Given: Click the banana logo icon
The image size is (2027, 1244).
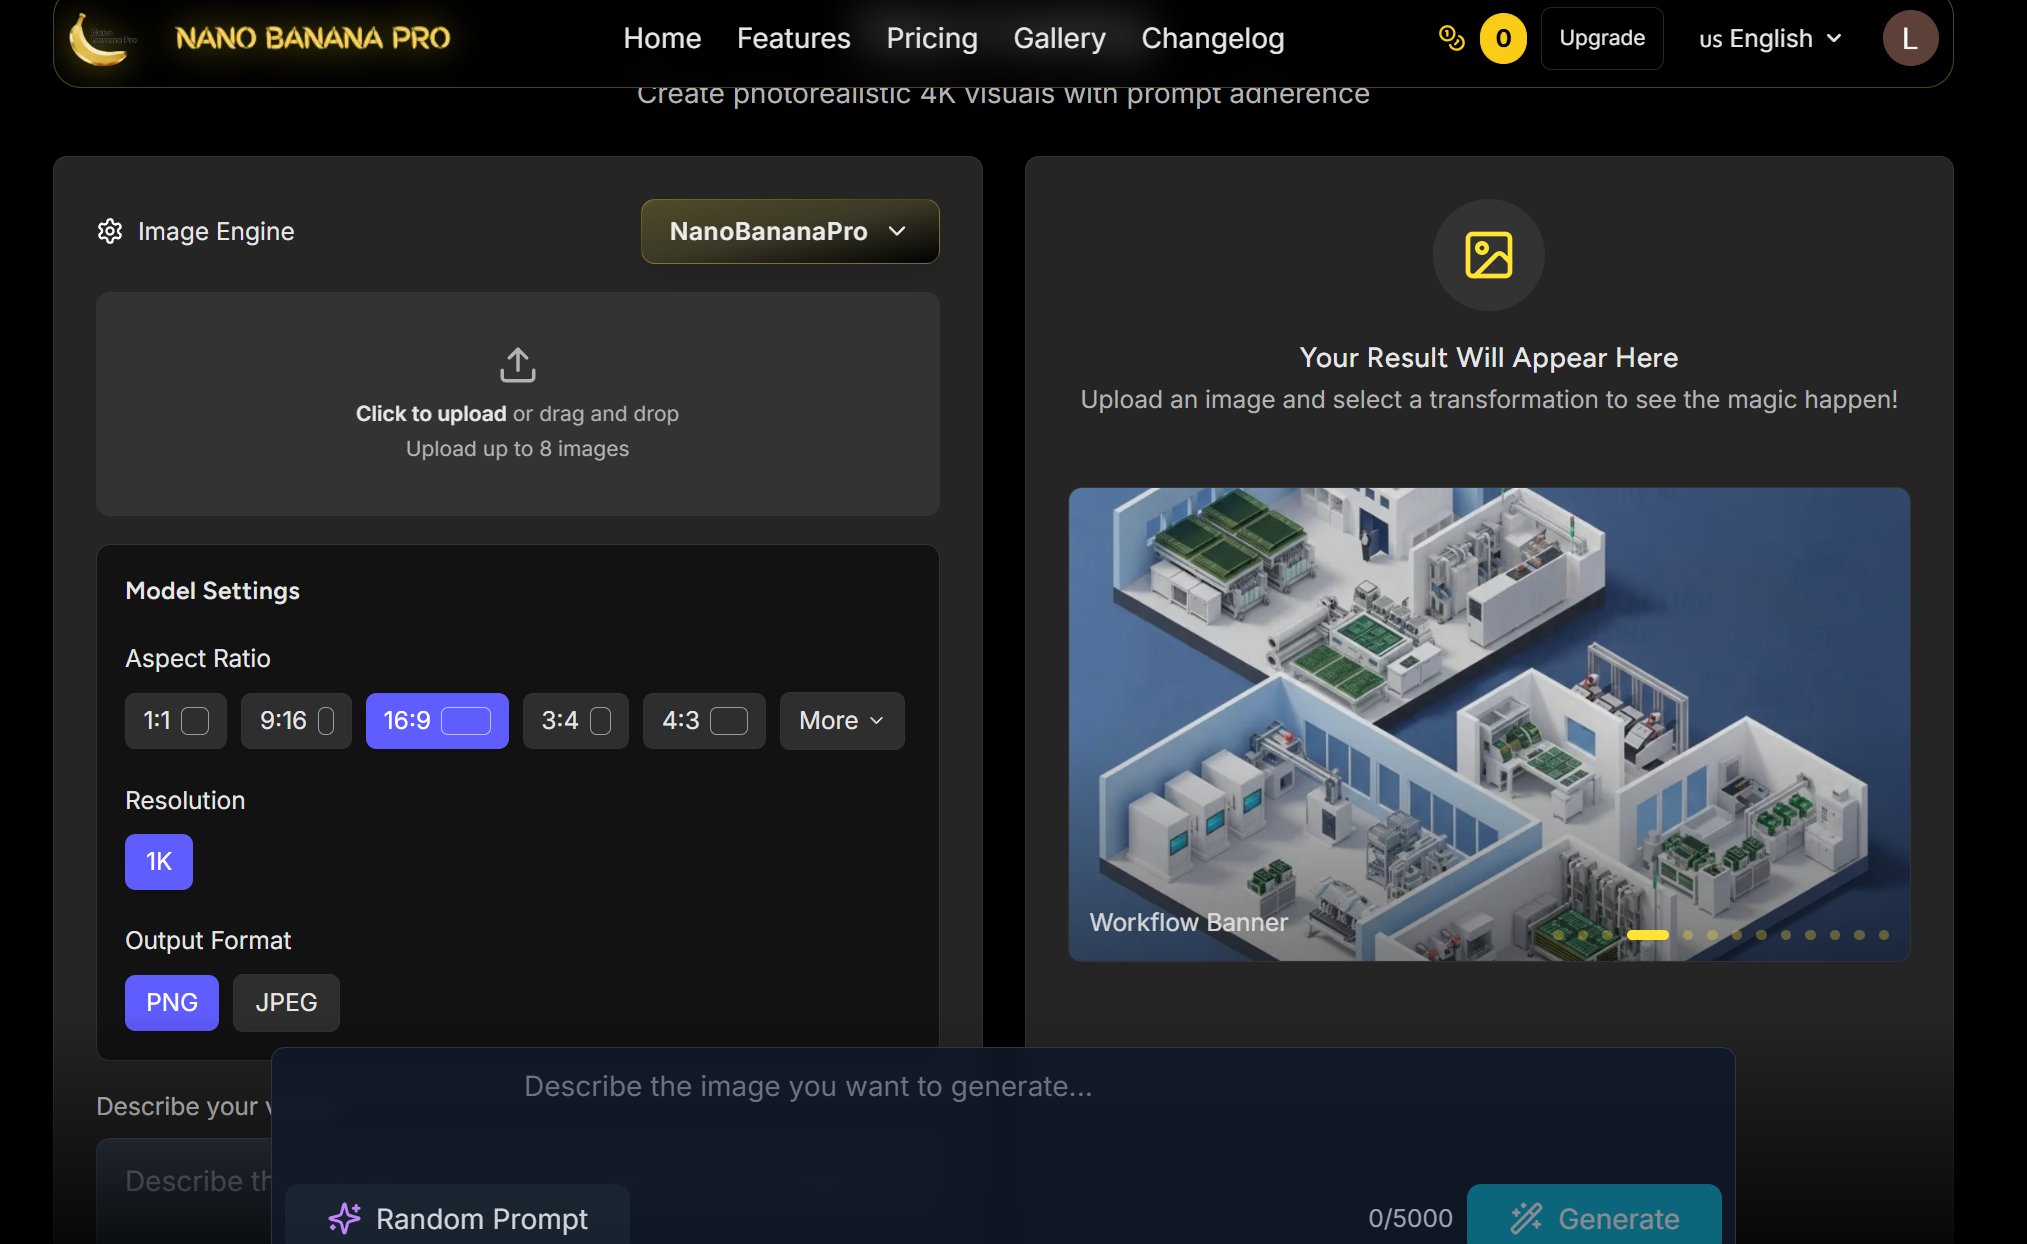Looking at the screenshot, I should click(100, 40).
